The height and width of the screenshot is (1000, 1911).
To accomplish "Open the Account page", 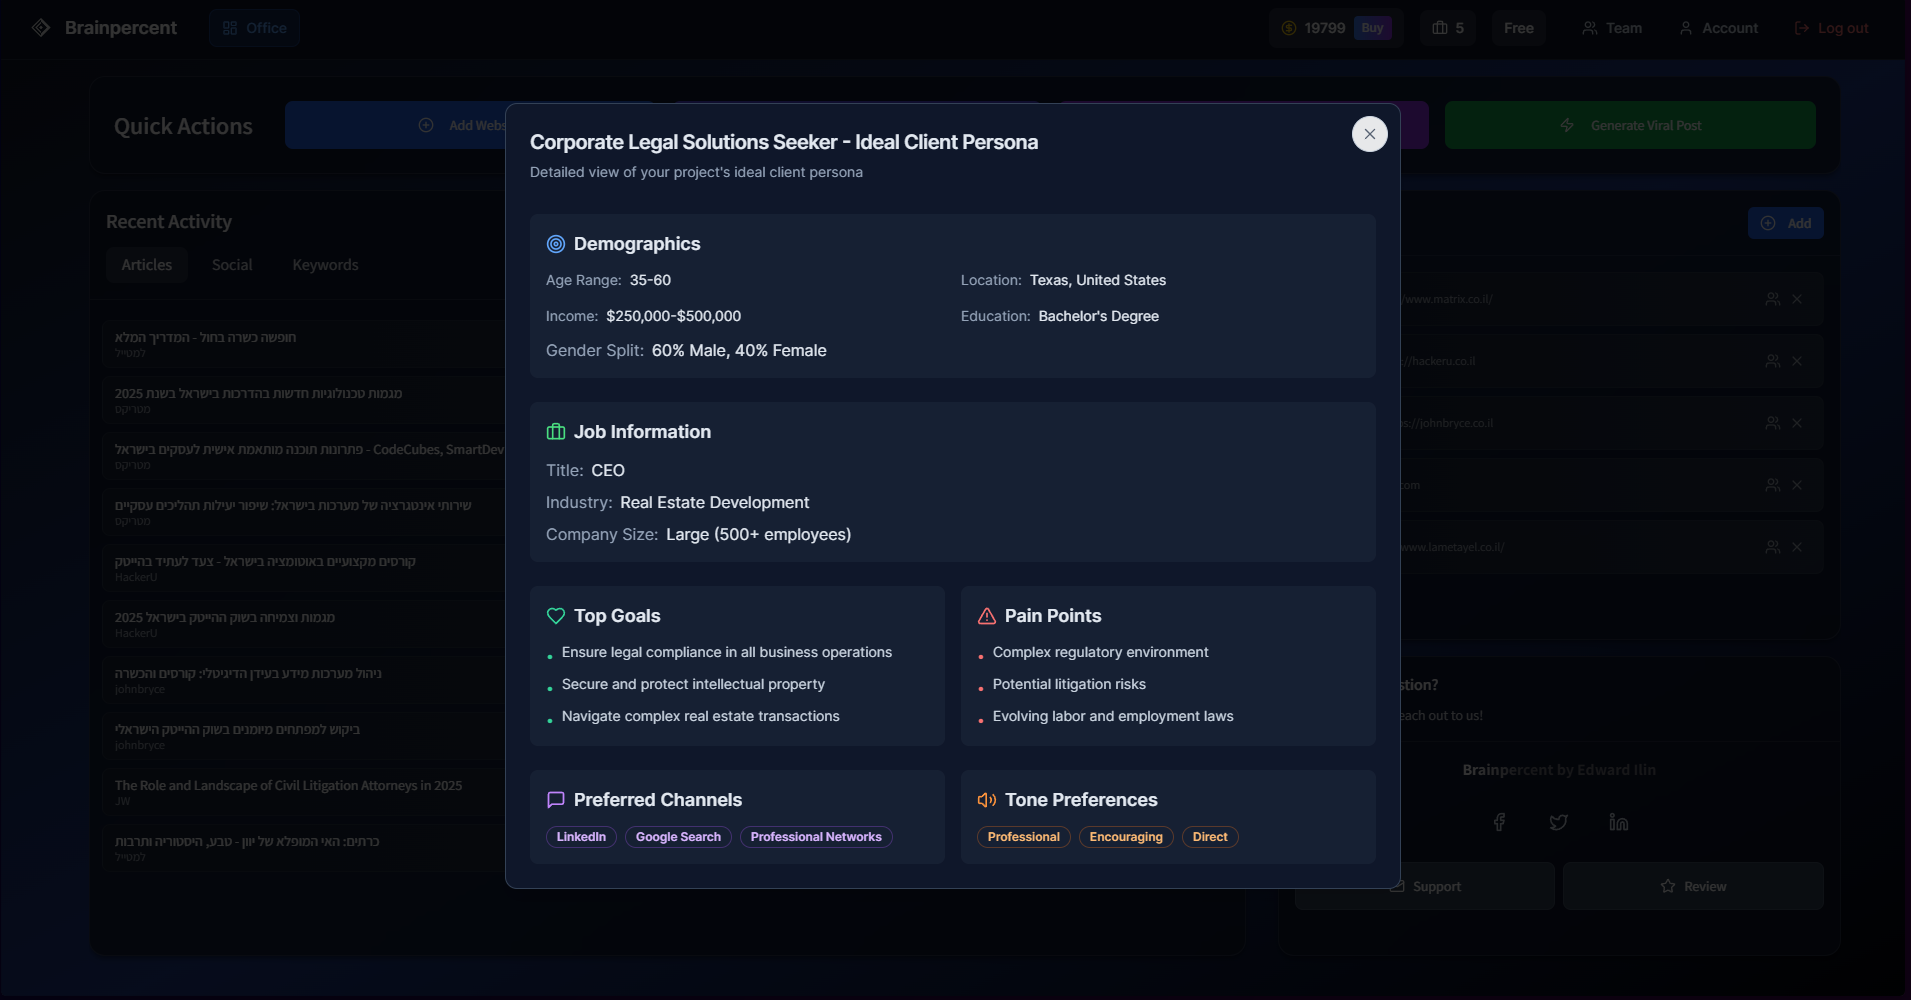I will 1718,28.
